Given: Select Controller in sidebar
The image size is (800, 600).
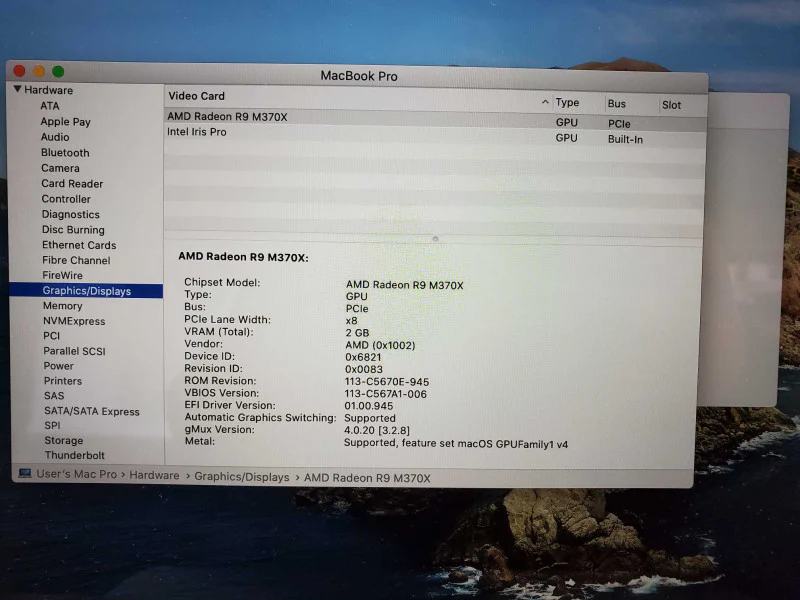Looking at the screenshot, I should [x=66, y=199].
